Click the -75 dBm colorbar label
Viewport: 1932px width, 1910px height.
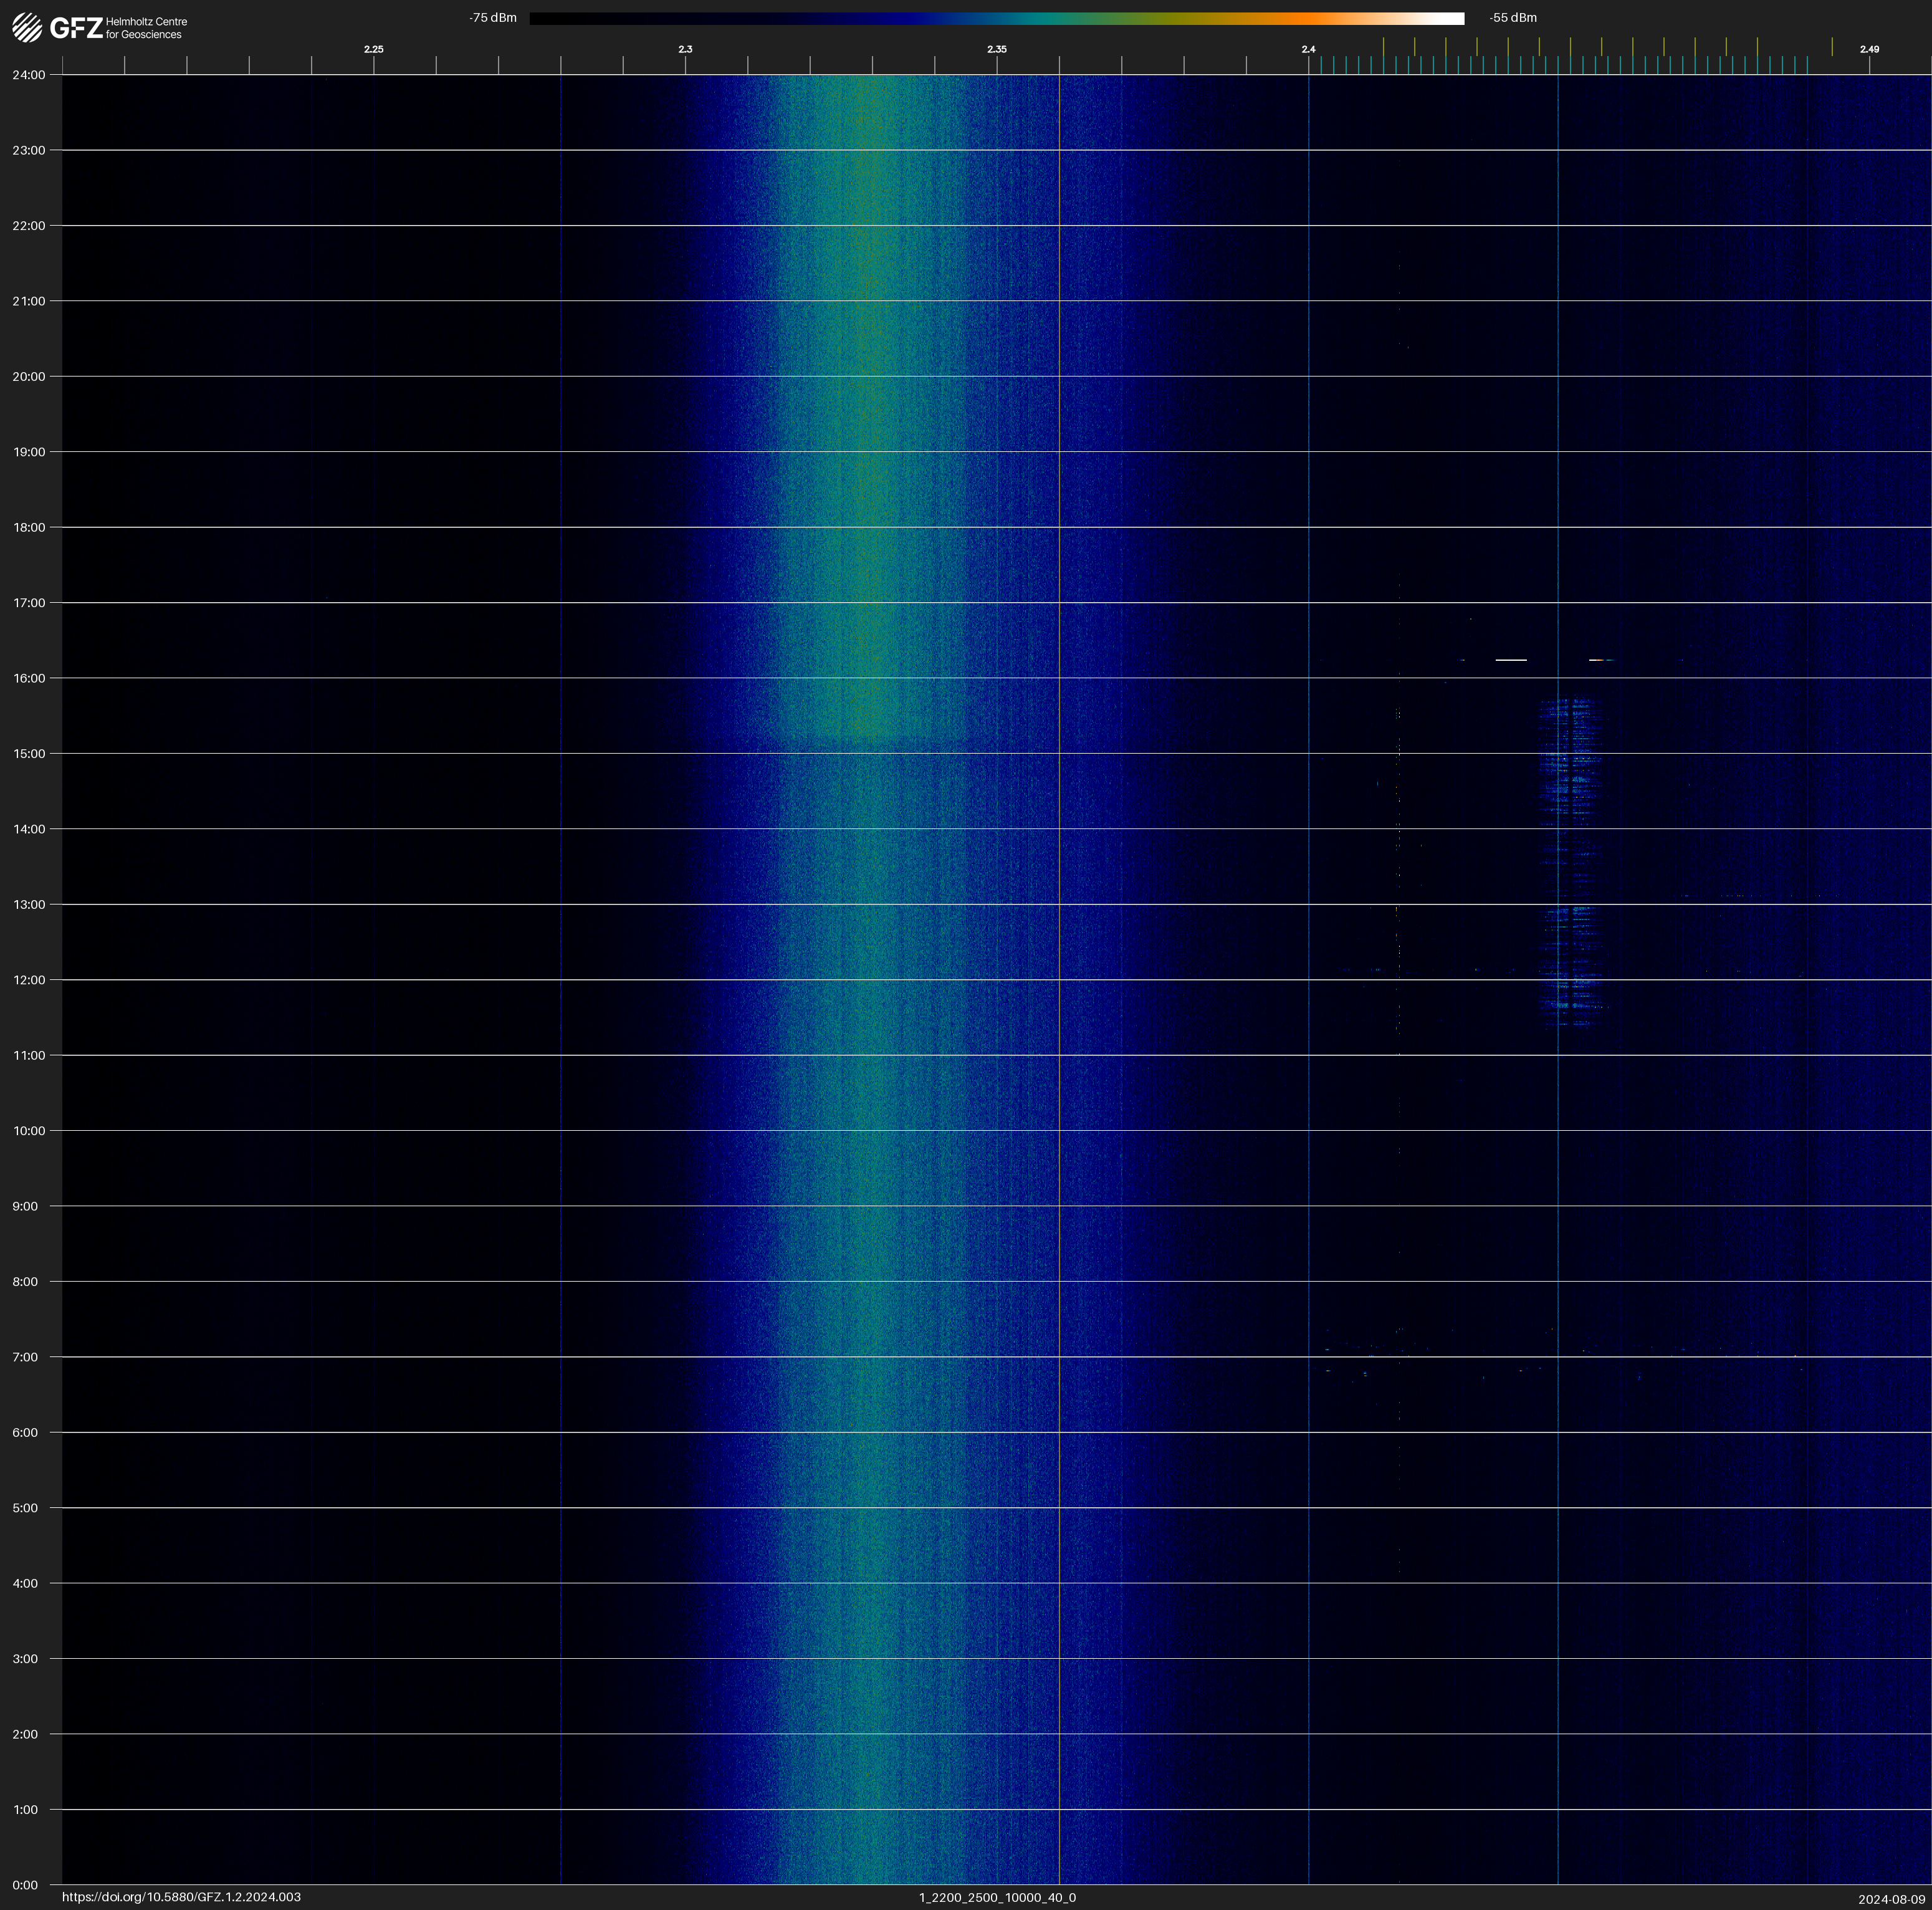pyautogui.click(x=493, y=18)
